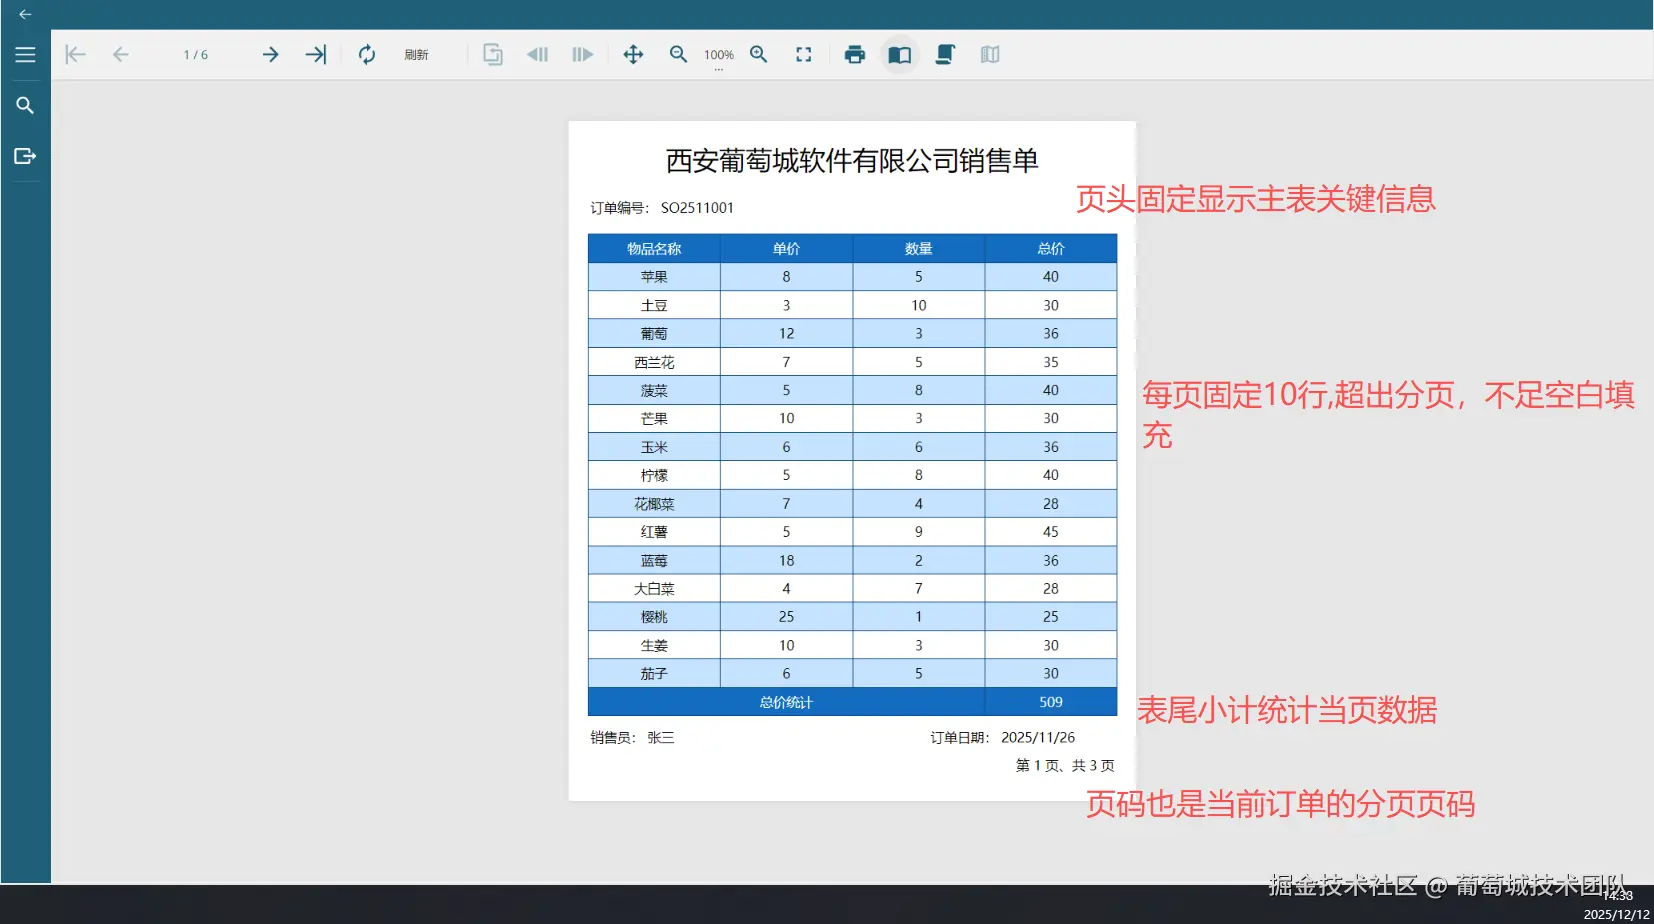Viewport: 1654px width, 924px height.
Task: Go back to the parent report
Action: coord(493,55)
